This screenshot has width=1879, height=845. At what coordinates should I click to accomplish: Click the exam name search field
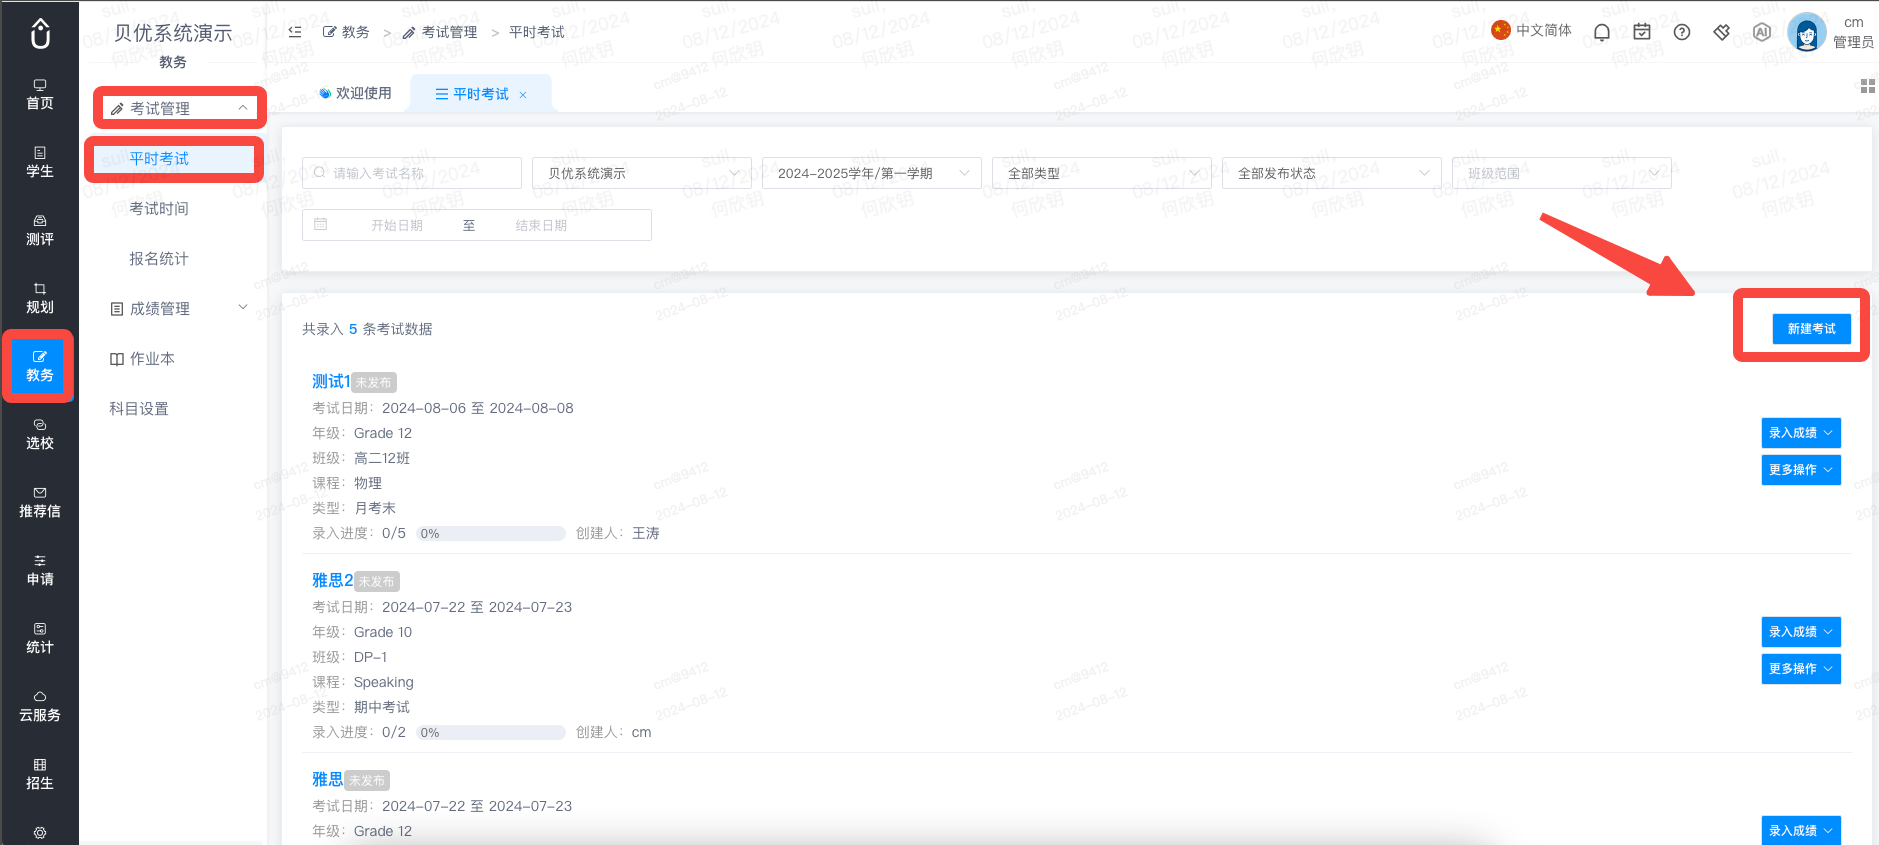[x=411, y=173]
